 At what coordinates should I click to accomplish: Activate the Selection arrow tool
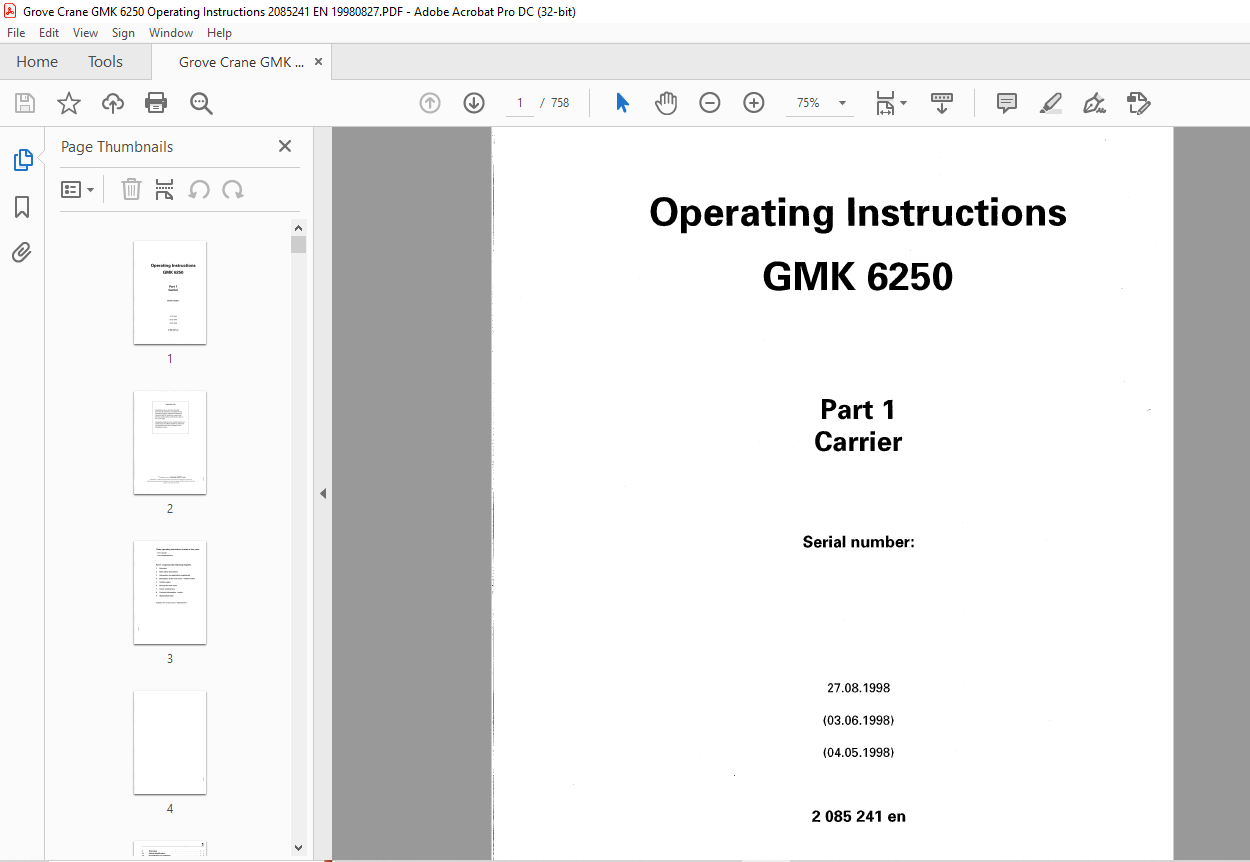coord(622,103)
